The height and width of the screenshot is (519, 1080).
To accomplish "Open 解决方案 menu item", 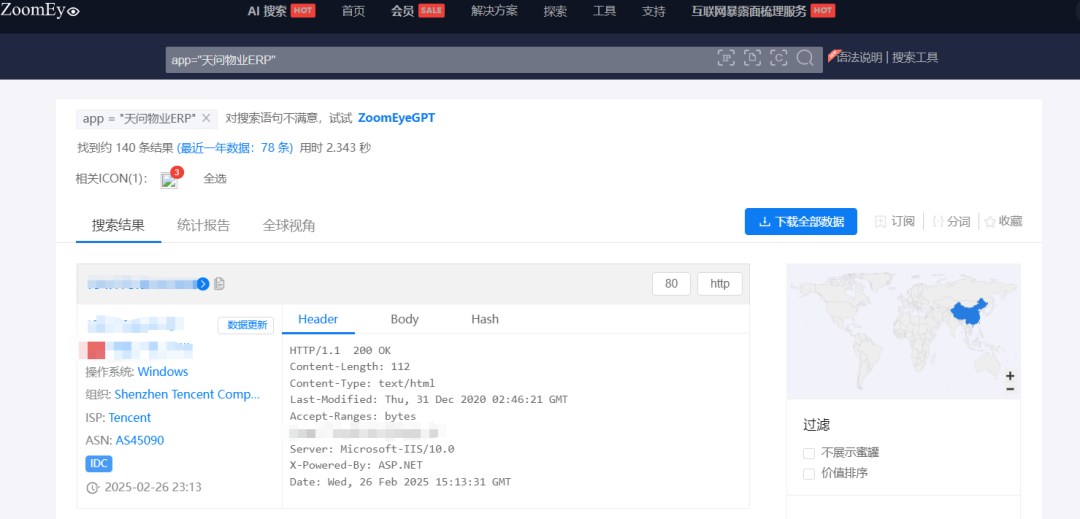I will click(494, 11).
